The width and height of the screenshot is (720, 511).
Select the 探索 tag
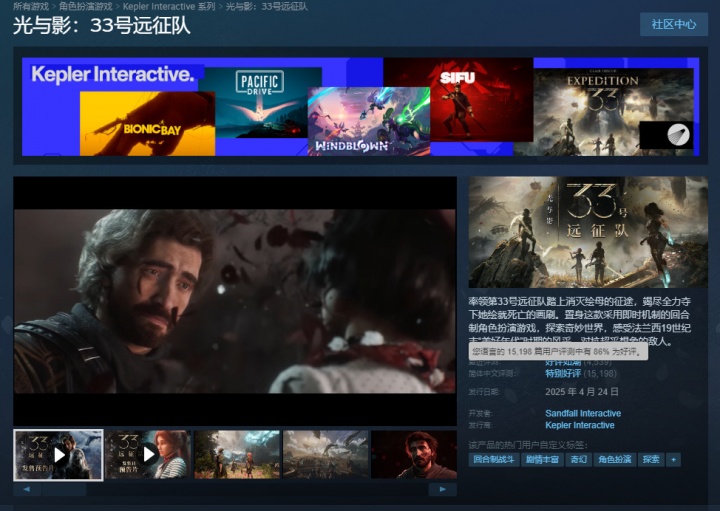click(x=651, y=460)
